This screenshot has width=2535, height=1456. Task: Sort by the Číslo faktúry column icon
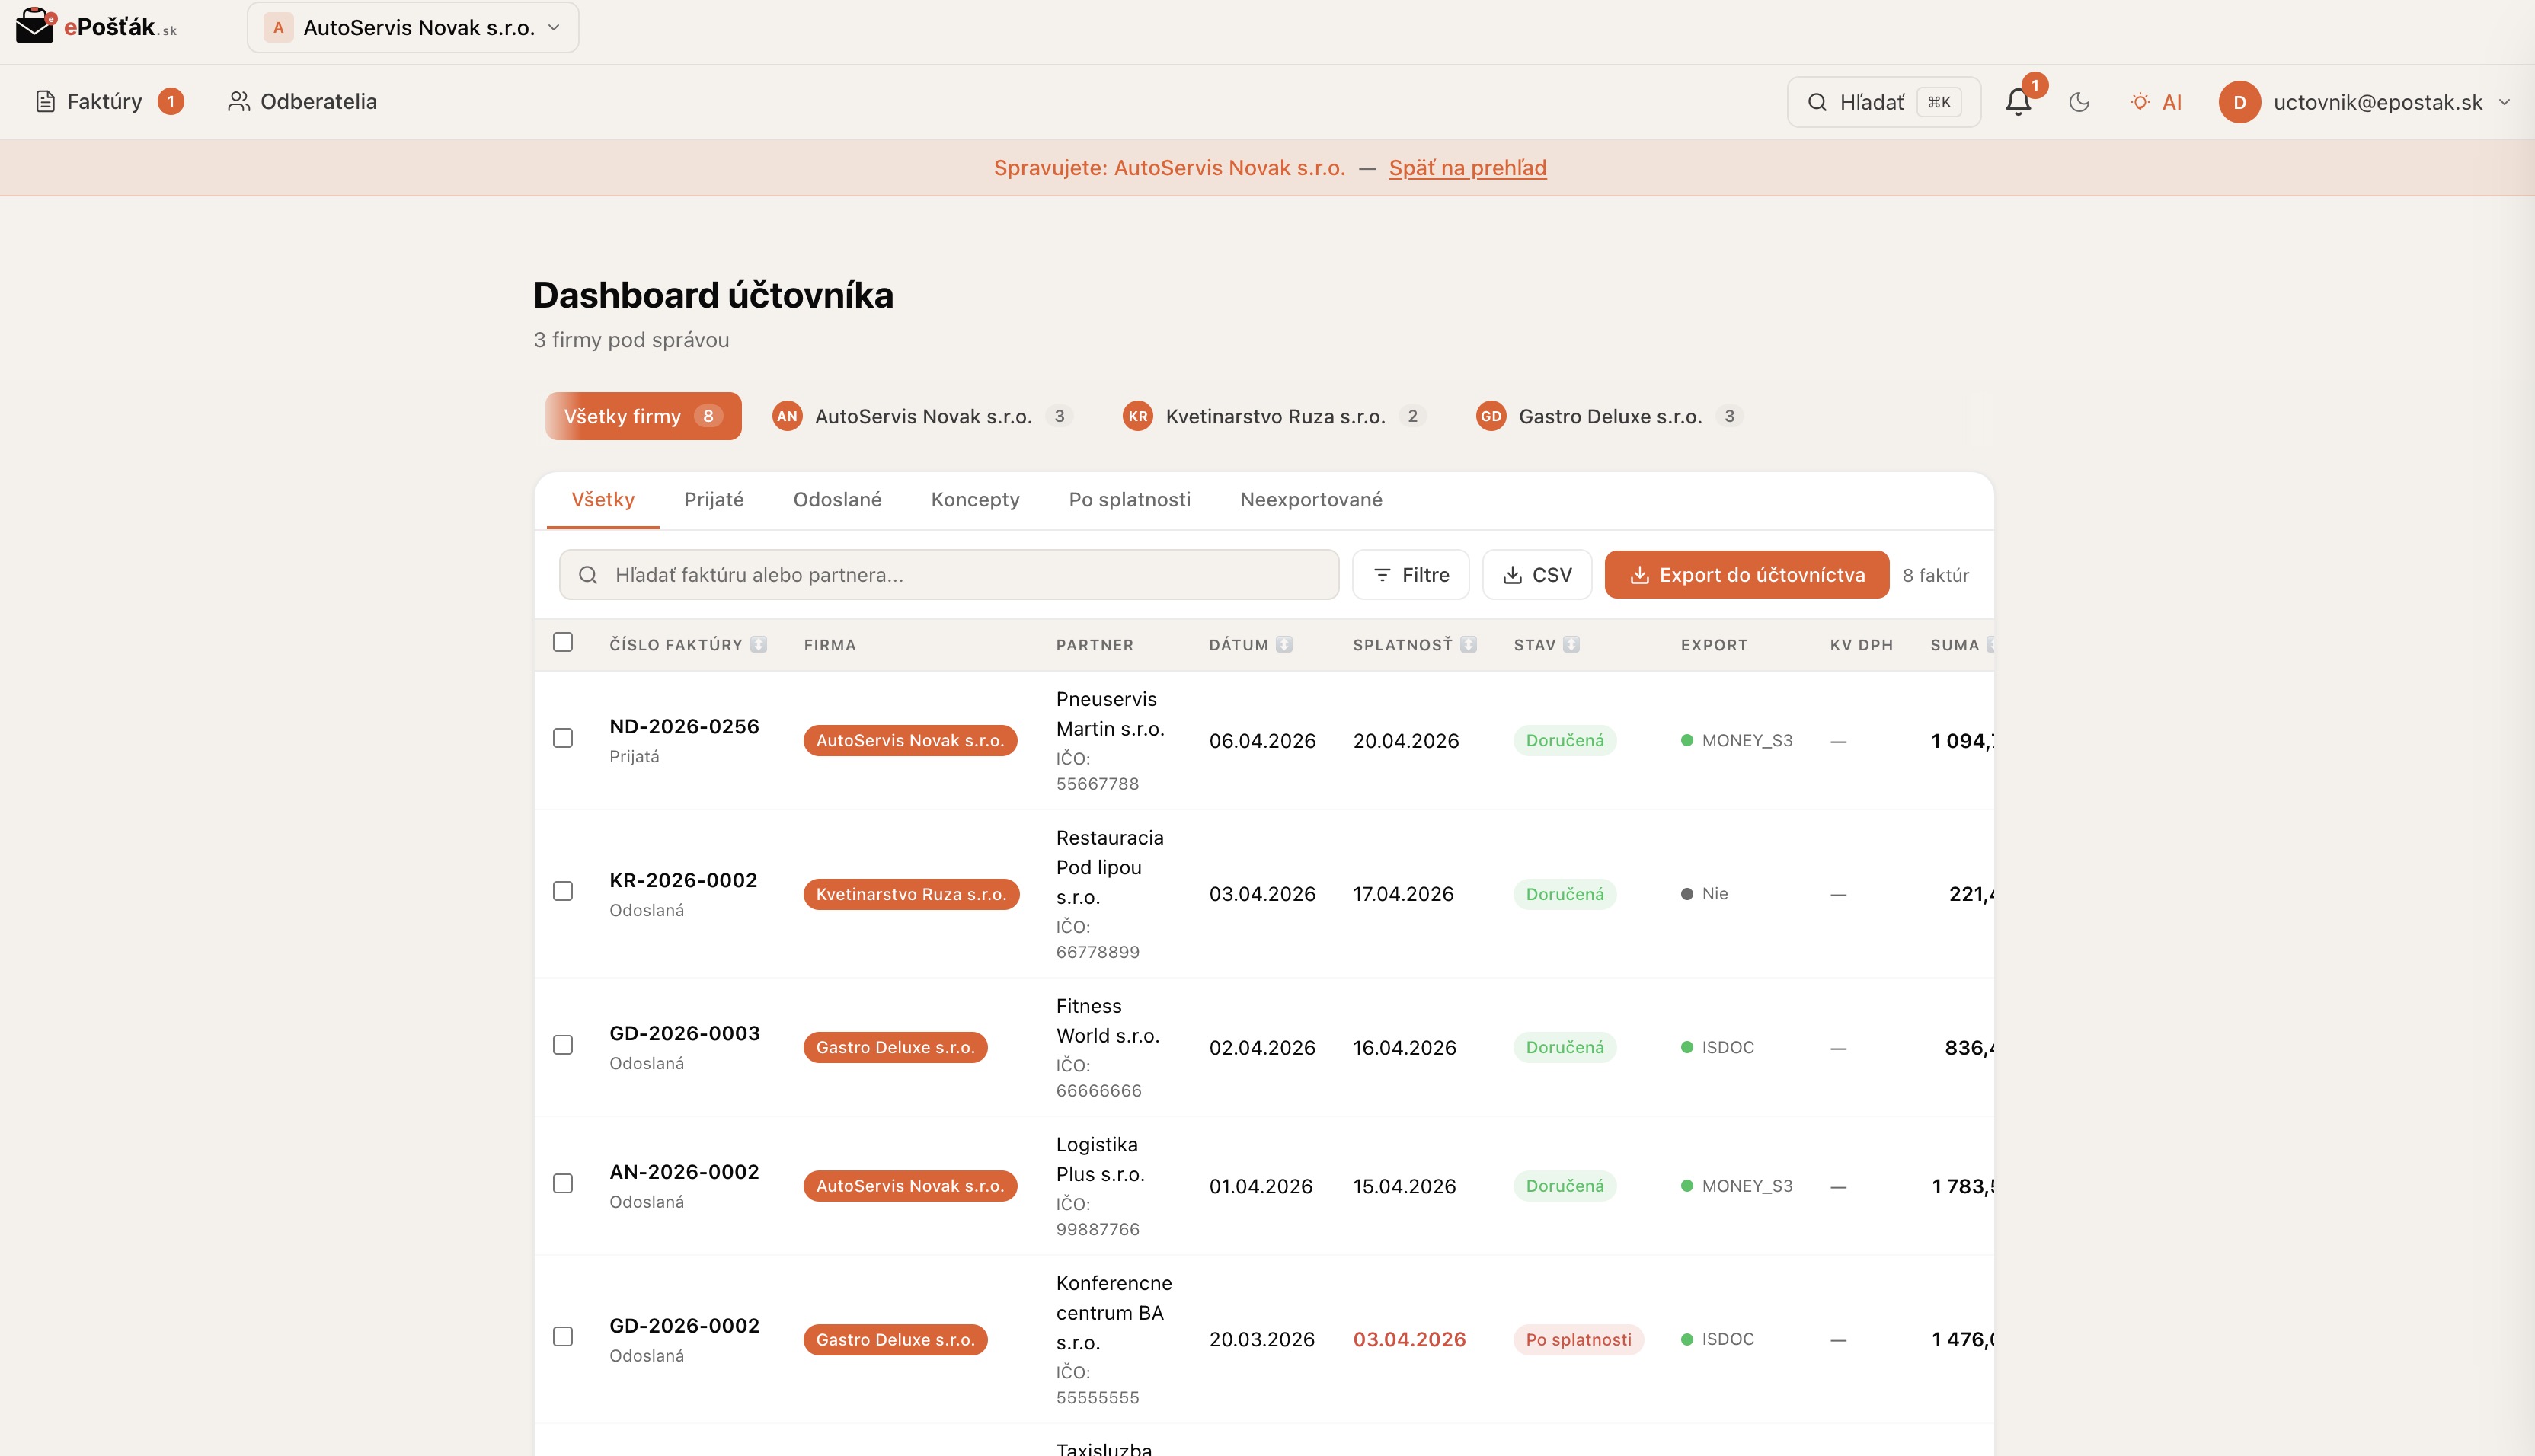(x=760, y=644)
